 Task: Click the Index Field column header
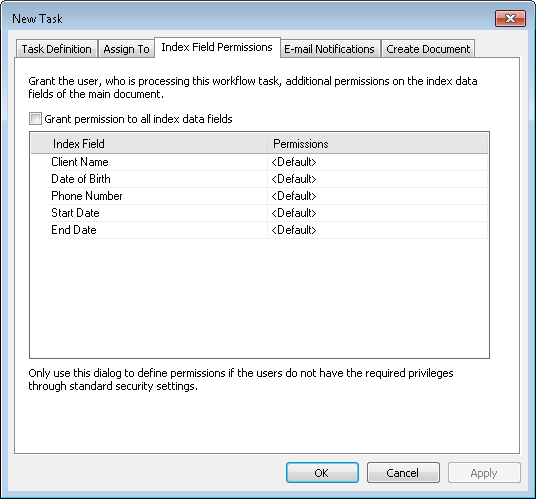(149, 144)
